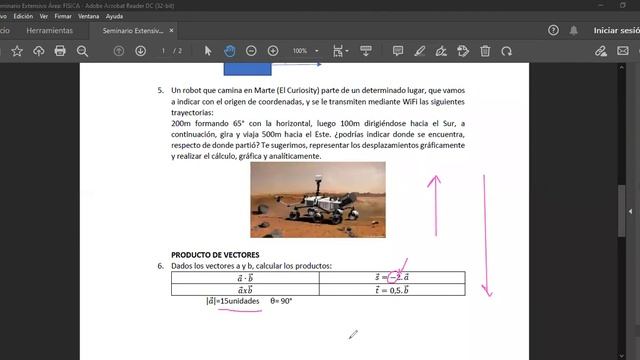The height and width of the screenshot is (360, 640).
Task: Select the Seminario Extensiv... document tab
Action: click(133, 31)
